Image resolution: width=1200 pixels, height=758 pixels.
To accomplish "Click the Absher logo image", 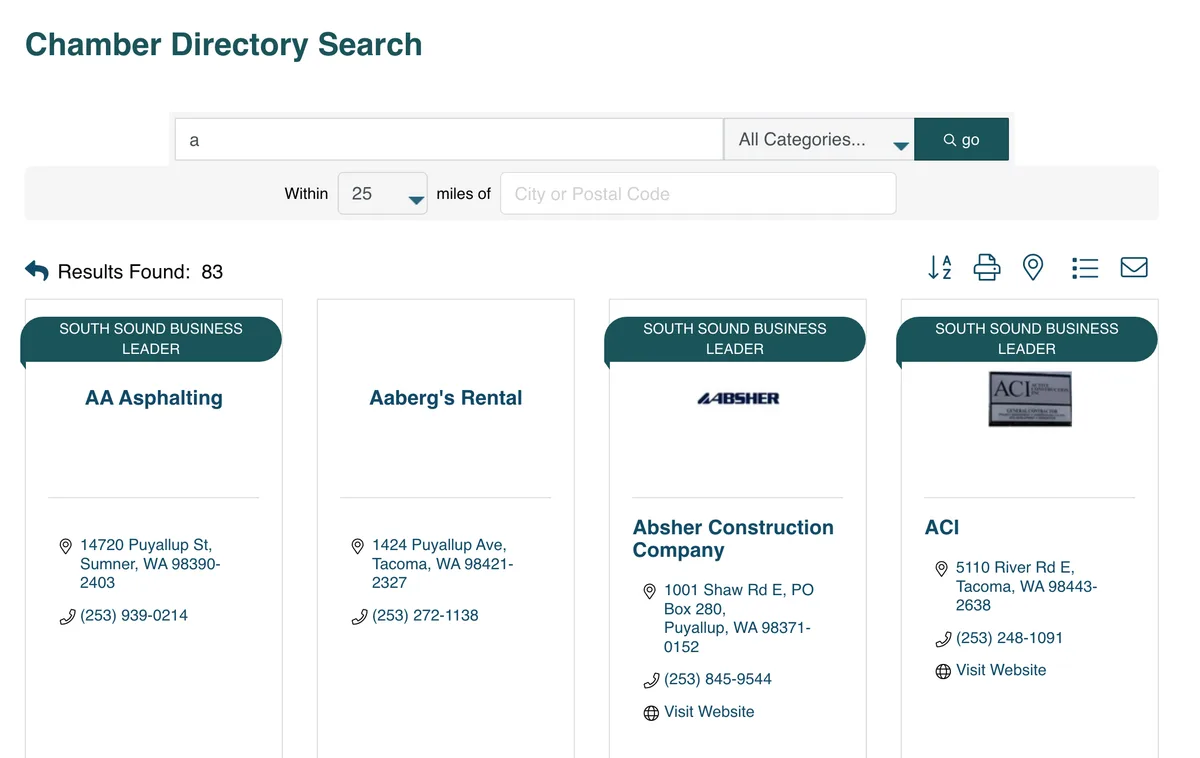I will [x=738, y=398].
